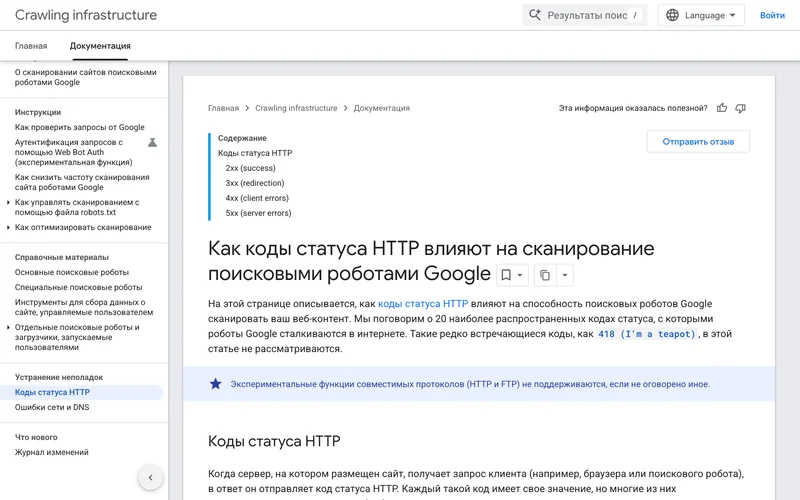Click the 'Что нового' sidebar heading
Screen dimensions: 800x500
pyautogui.click(x=36, y=437)
